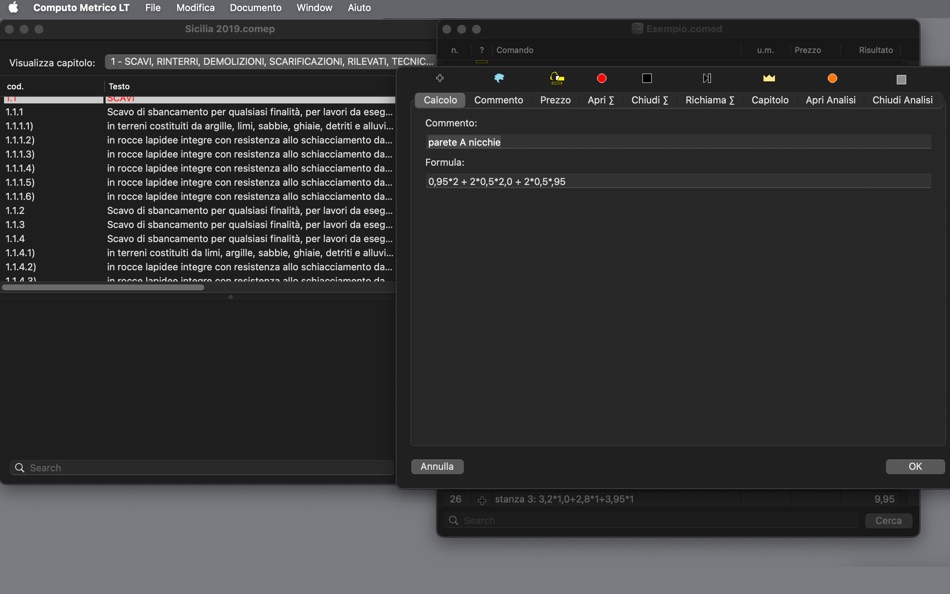Click the Cerca button in Esempio window

tap(888, 521)
